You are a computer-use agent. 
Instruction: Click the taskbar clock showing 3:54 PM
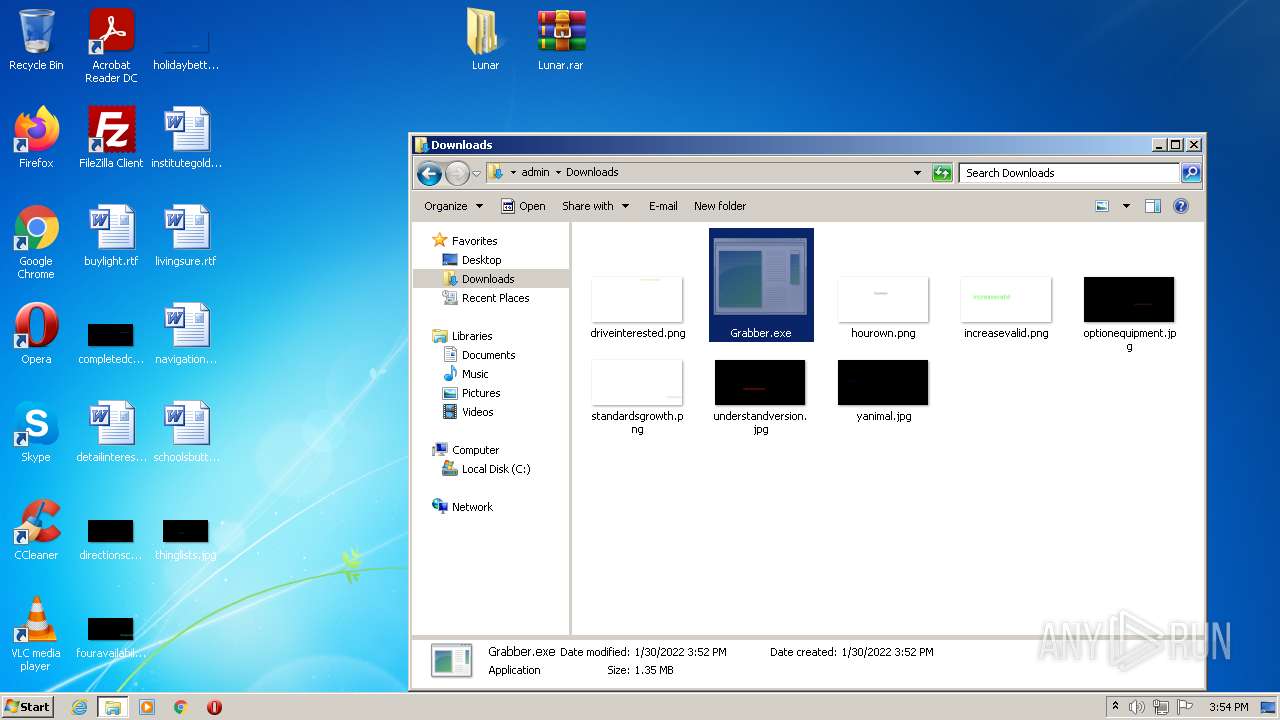[1228, 707]
